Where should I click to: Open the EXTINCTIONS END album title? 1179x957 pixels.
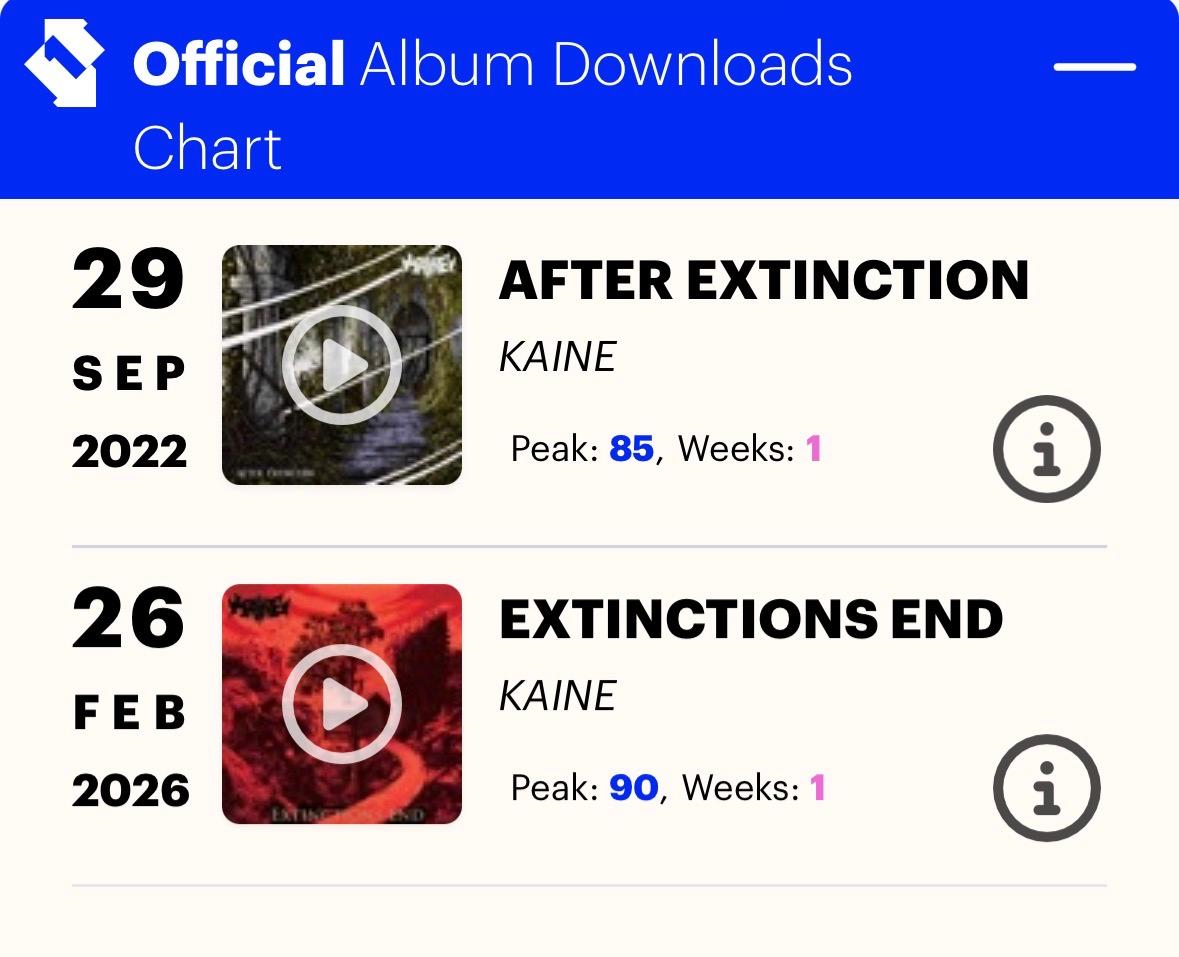tap(750, 619)
